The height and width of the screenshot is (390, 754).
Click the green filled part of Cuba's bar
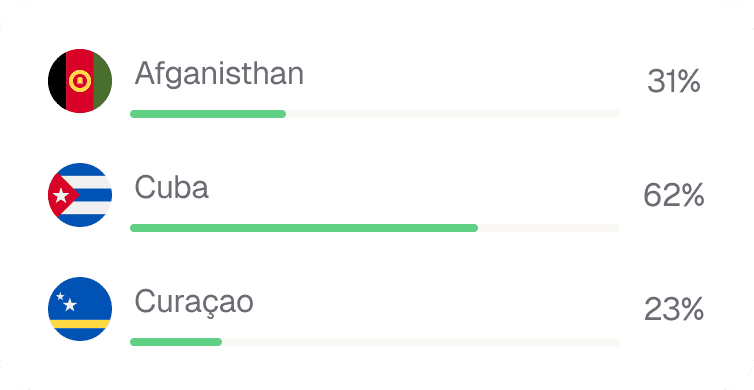(x=304, y=228)
